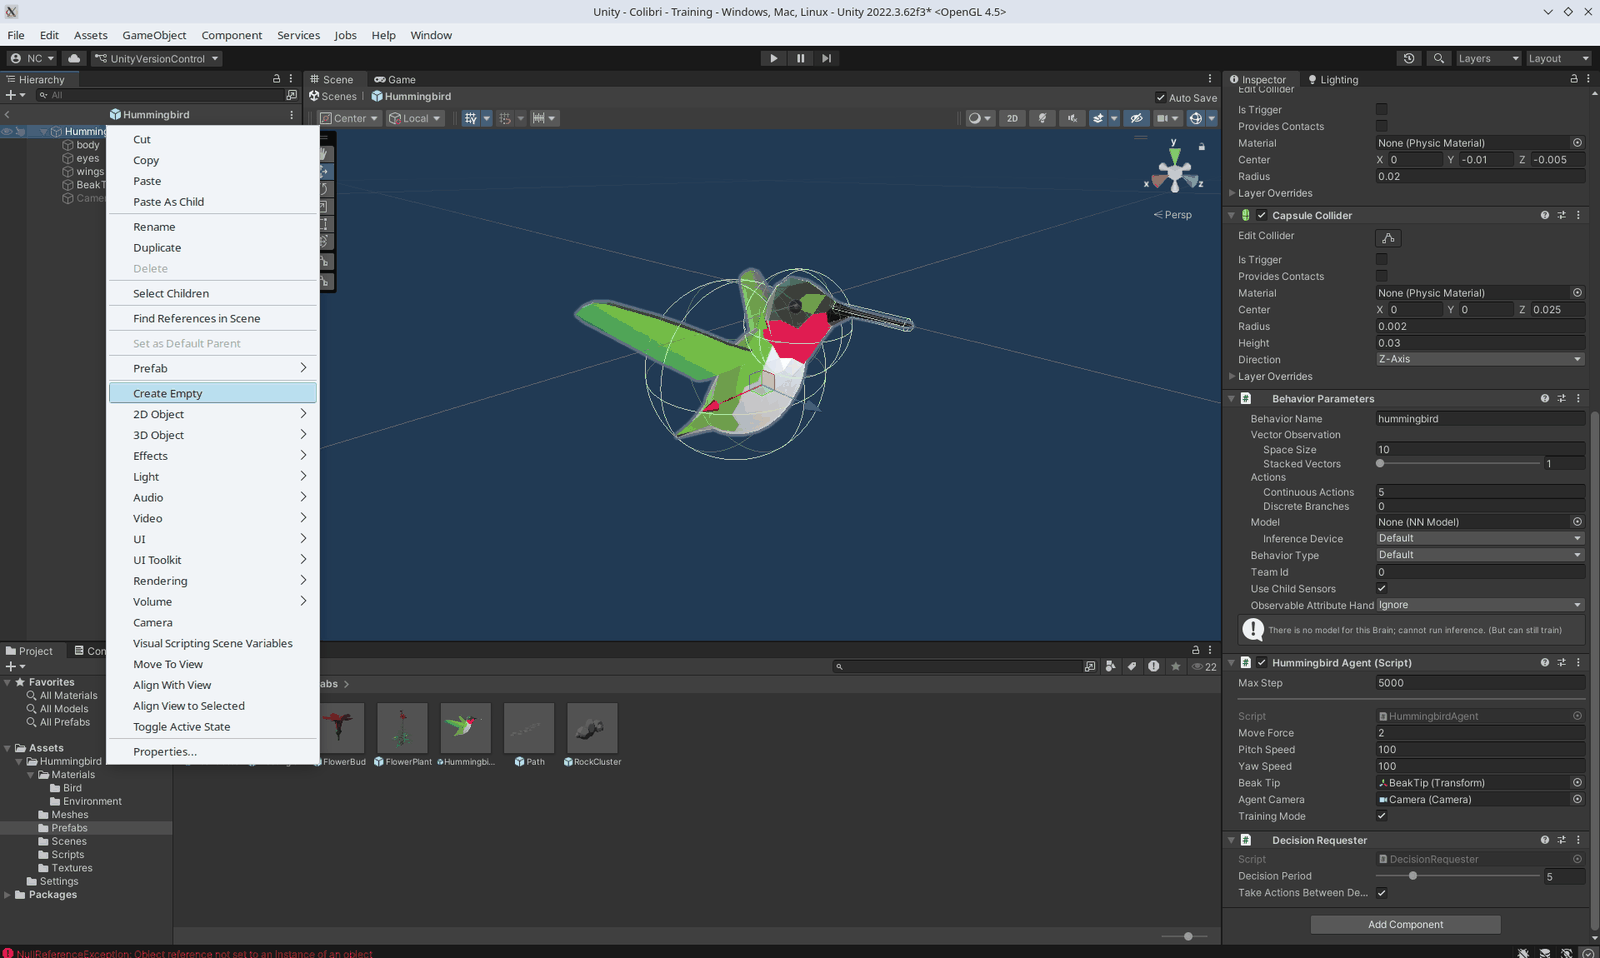1600x958 pixels.
Task: Click the Cloud services icon
Action: 74,58
